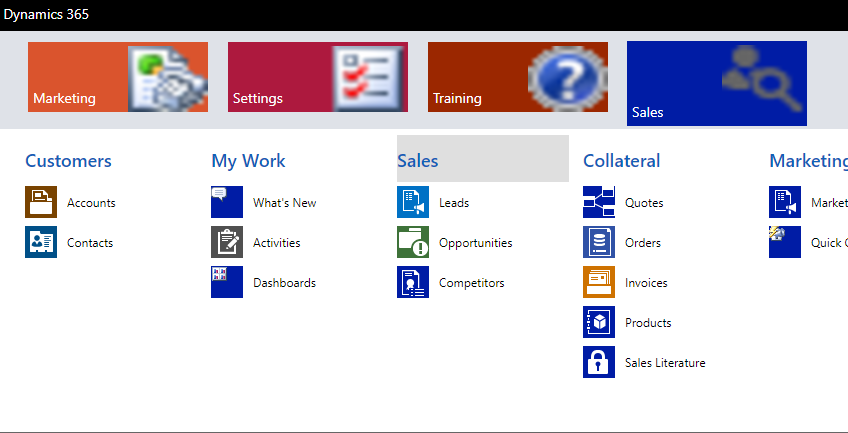The image size is (848, 433).
Task: Open the Settings tile
Action: pos(318,77)
